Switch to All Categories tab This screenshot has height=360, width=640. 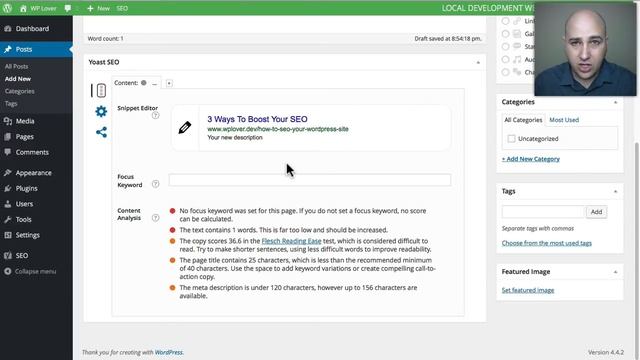point(523,120)
